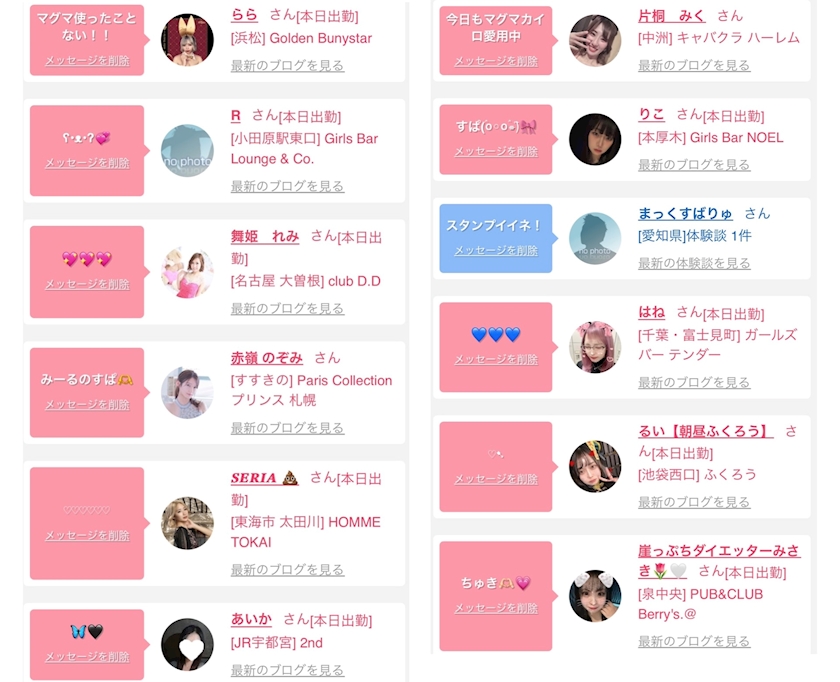Delete the スタンプイイネ！ message

[x=496, y=250]
